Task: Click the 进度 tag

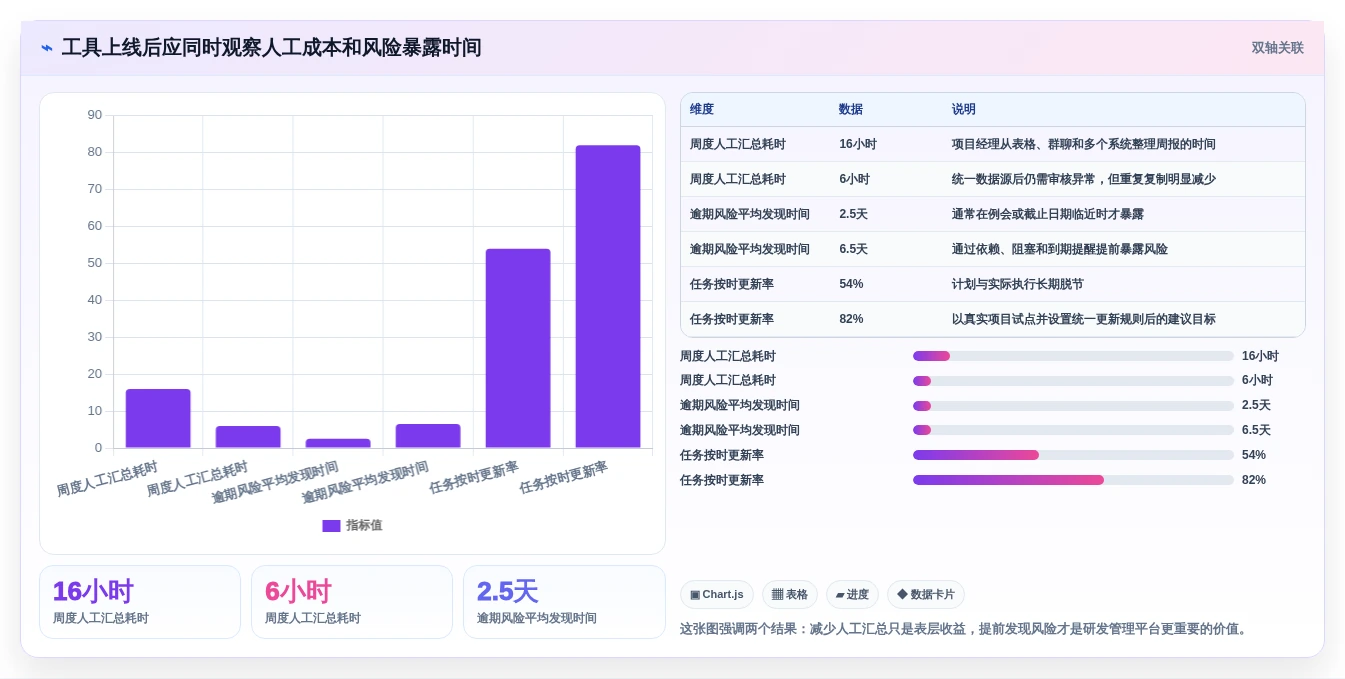Action: point(853,594)
